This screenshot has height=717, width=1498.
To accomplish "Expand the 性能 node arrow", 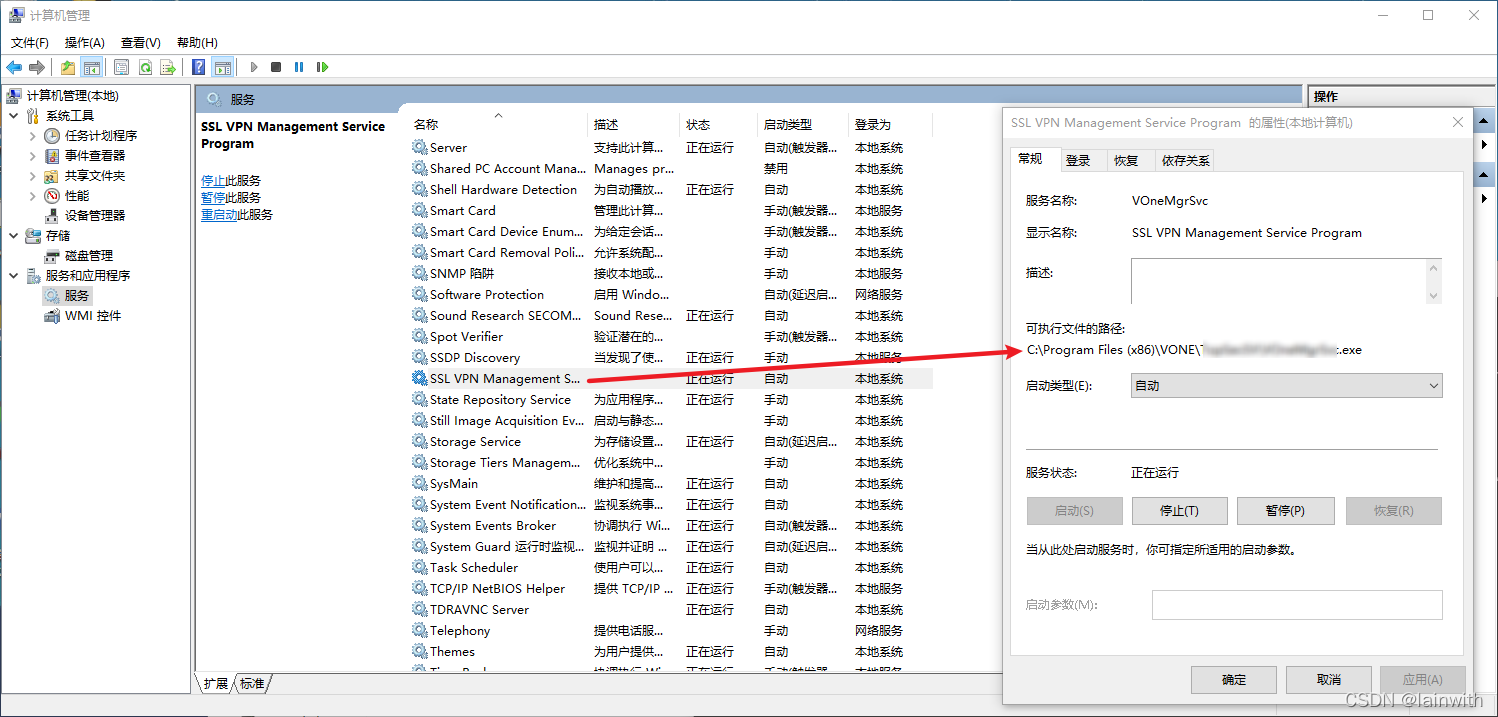I will [33, 196].
